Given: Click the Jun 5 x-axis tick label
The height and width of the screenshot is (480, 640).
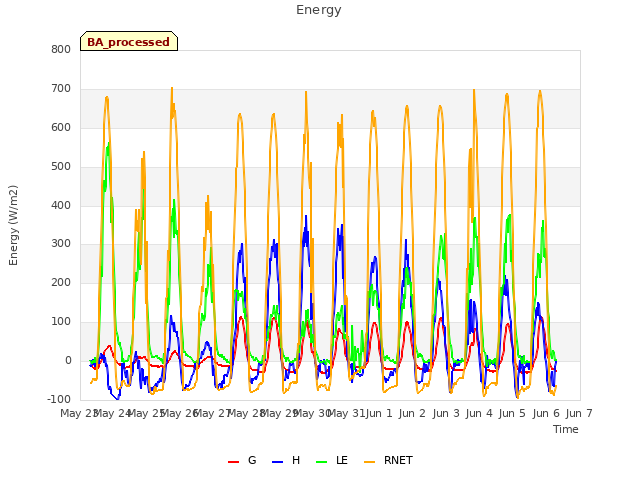Looking at the screenshot, I should pyautogui.click(x=512, y=413).
